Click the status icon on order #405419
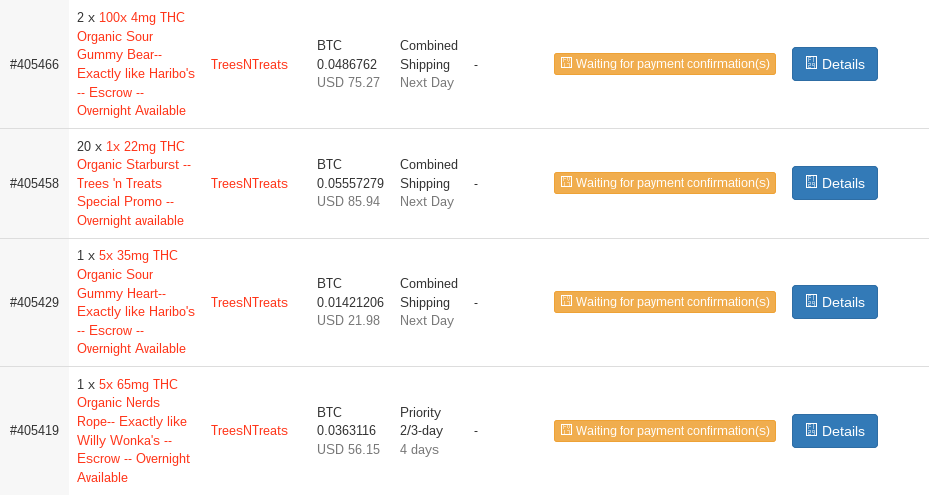 566,430
